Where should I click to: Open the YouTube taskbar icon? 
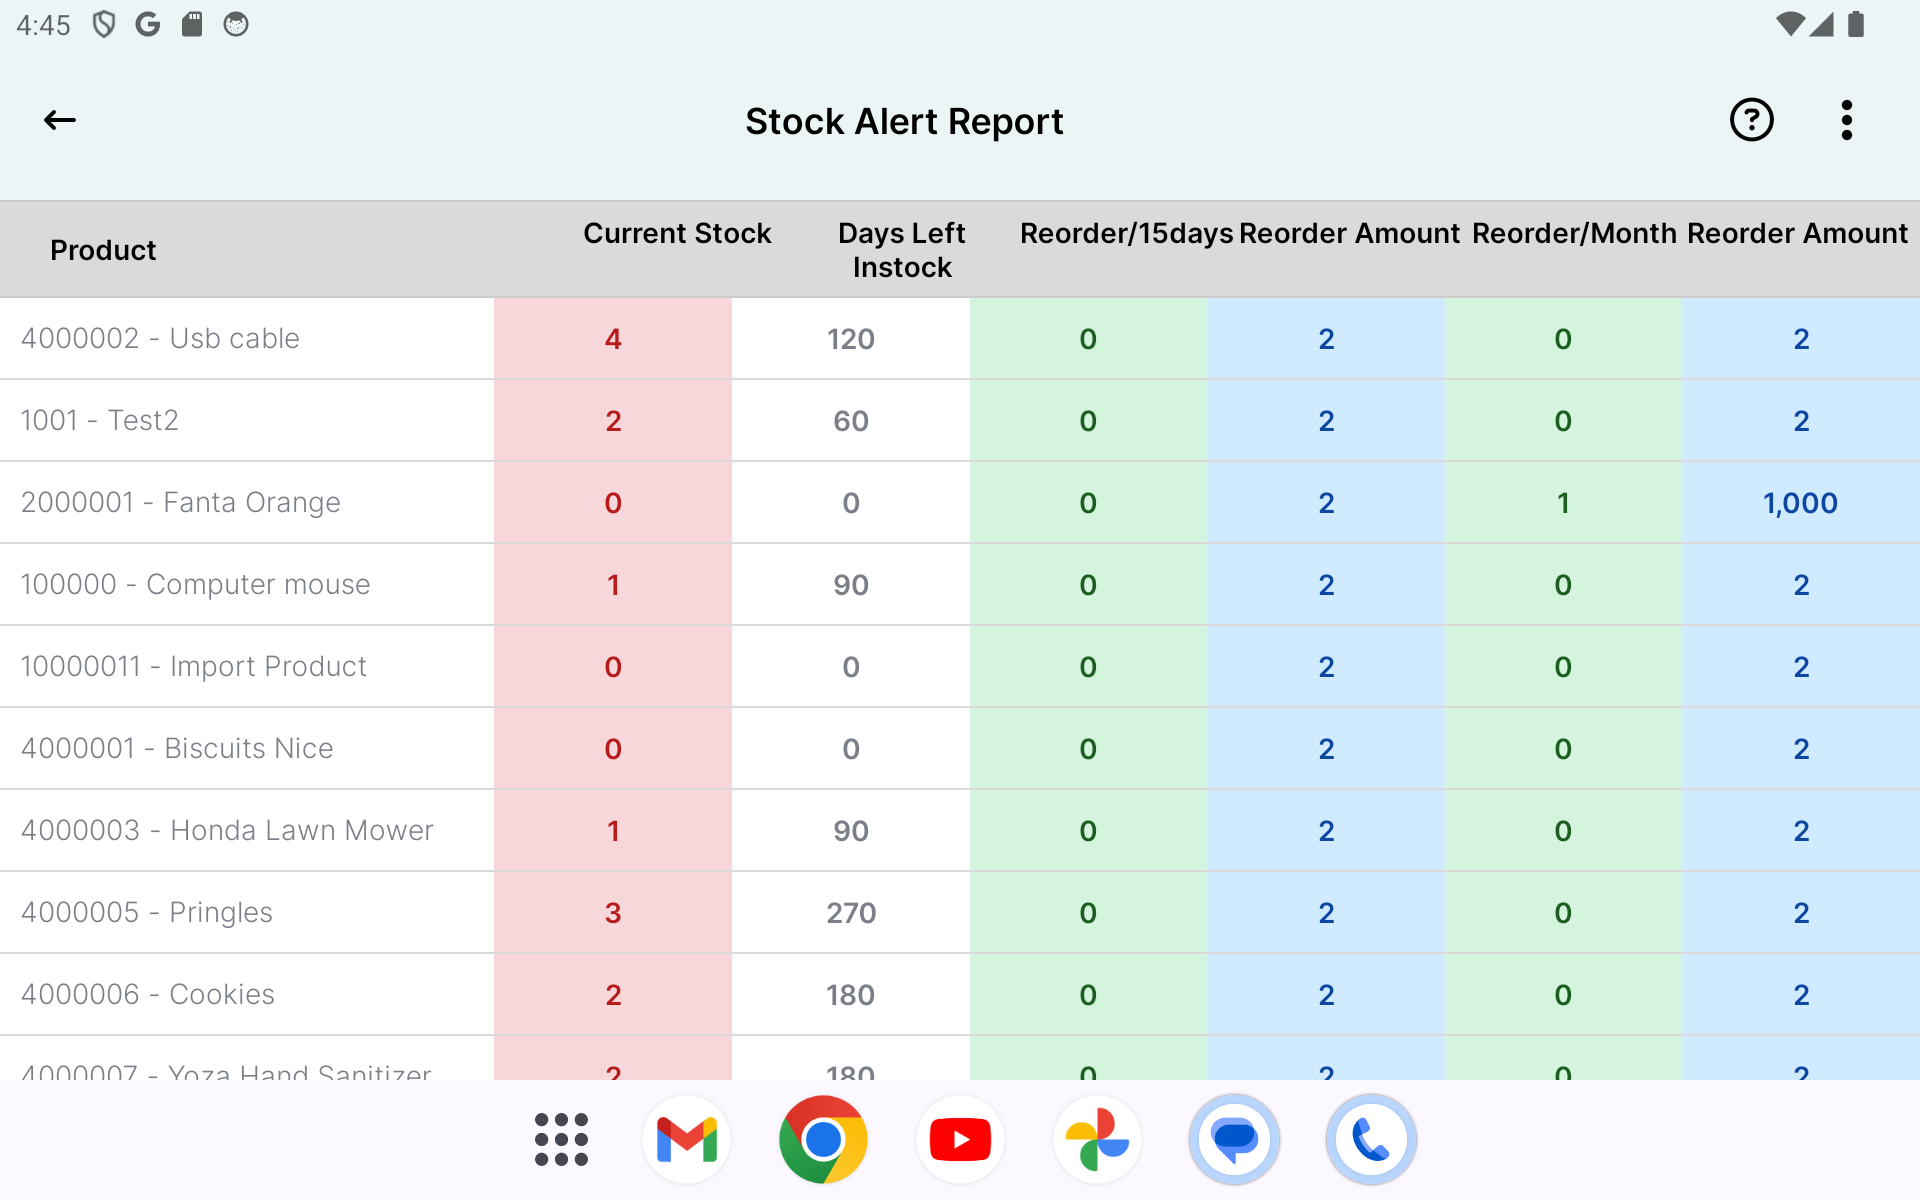coord(960,1139)
